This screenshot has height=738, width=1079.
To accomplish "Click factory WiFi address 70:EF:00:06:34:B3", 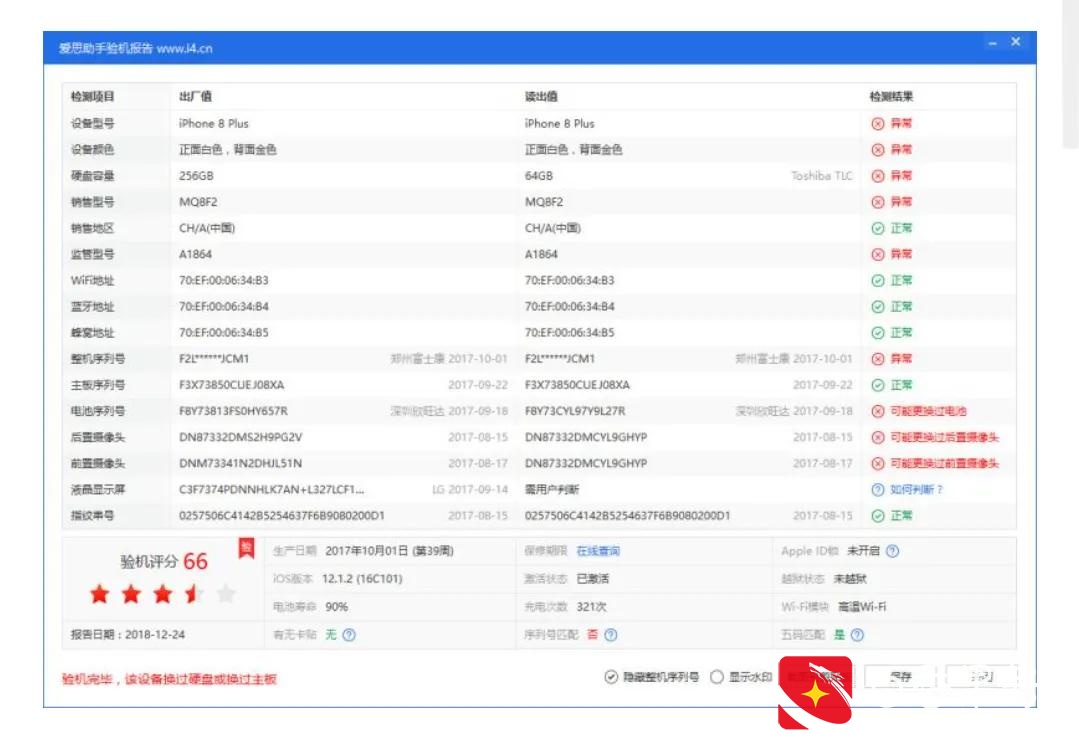I will click(x=224, y=280).
